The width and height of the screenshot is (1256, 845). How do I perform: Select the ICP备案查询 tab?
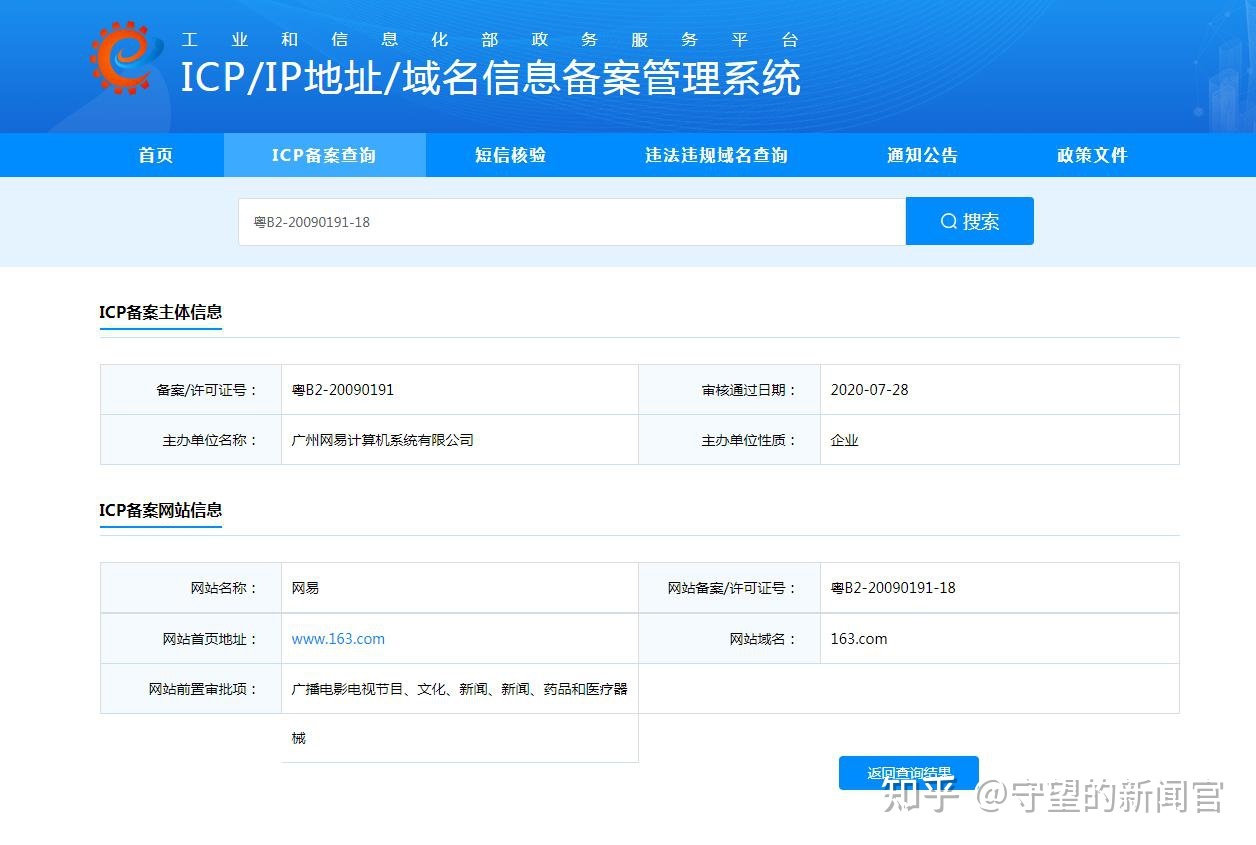point(324,155)
